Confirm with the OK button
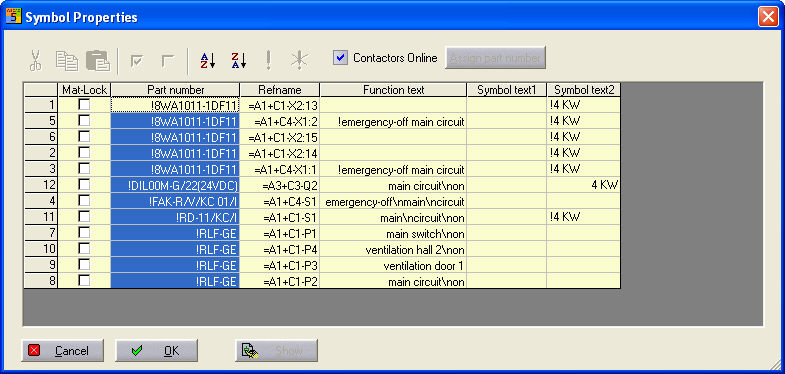The height and width of the screenshot is (374, 785). [x=157, y=350]
